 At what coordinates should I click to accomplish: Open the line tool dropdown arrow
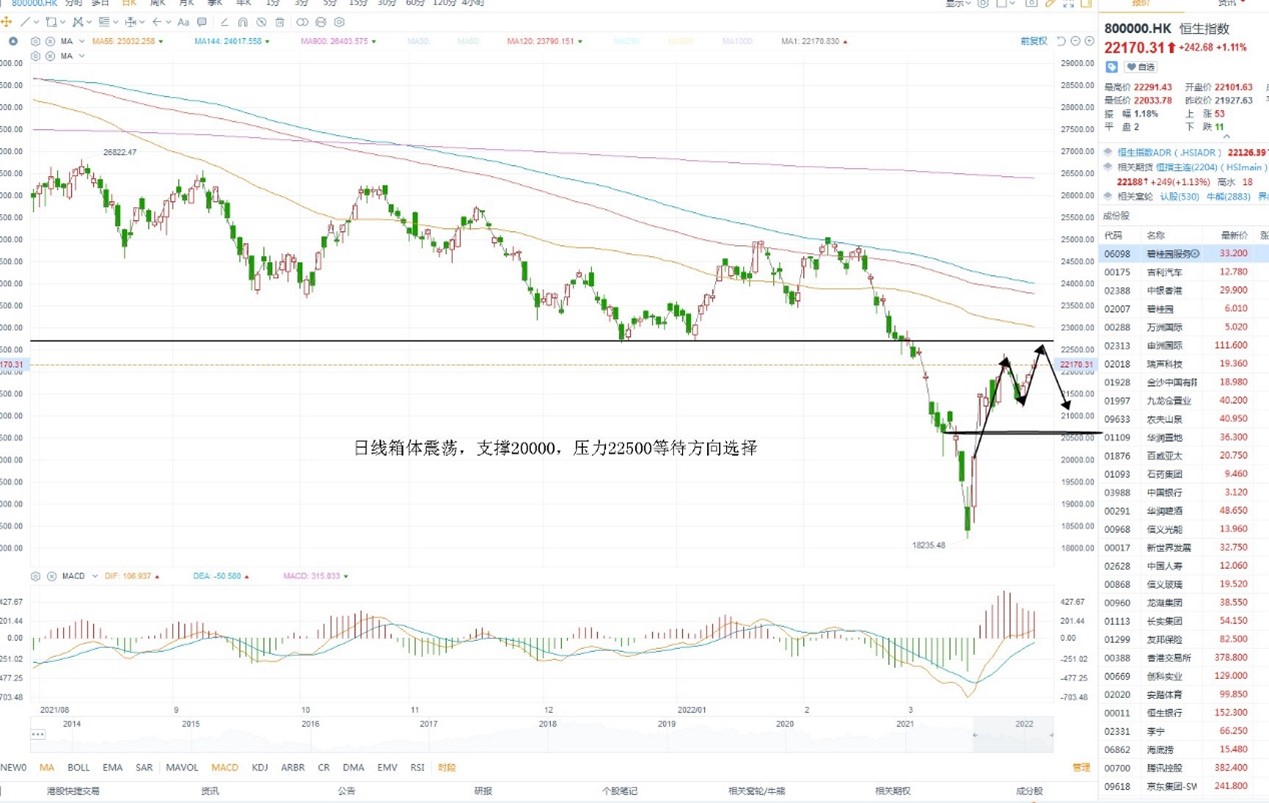click(x=36, y=22)
